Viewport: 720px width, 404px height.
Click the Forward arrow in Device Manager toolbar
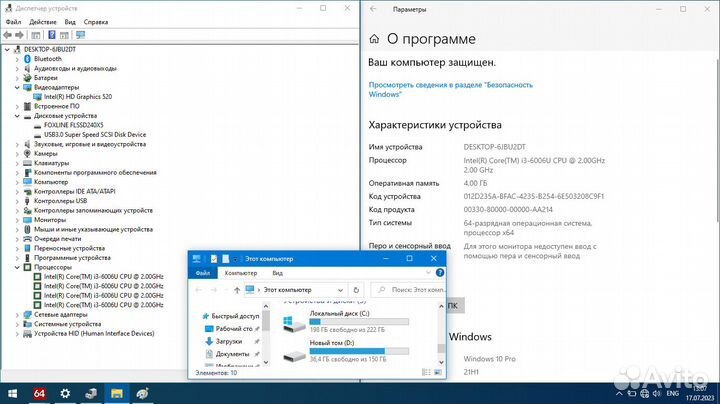tap(19, 35)
